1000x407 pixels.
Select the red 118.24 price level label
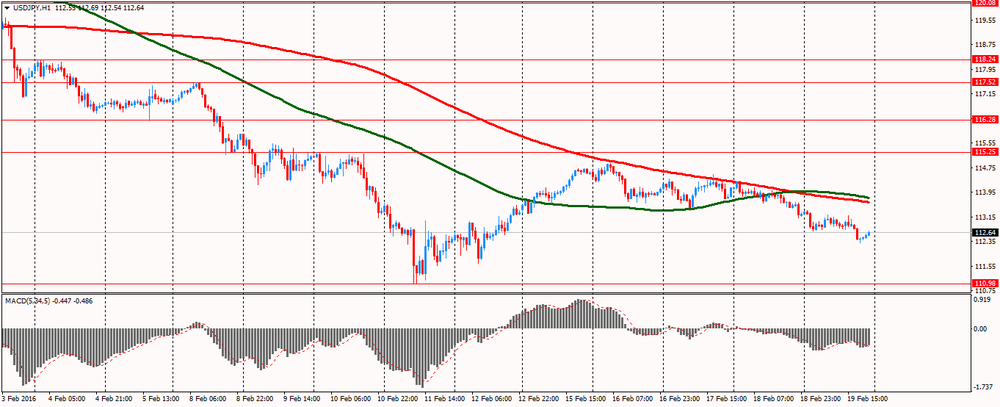[x=986, y=59]
